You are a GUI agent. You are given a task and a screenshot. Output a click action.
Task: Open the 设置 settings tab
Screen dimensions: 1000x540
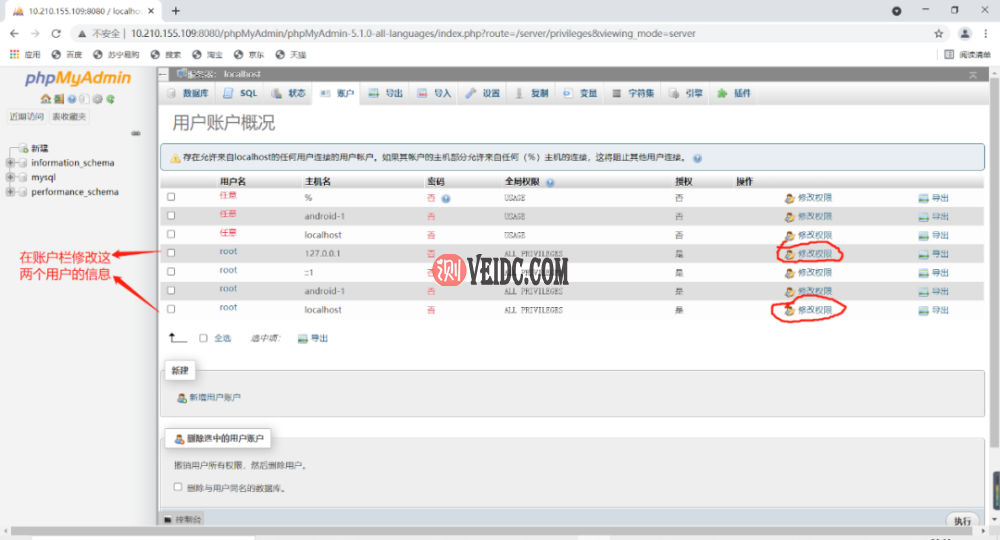tap(483, 93)
